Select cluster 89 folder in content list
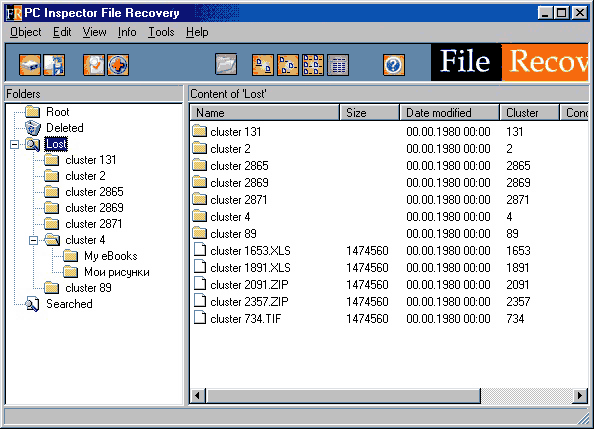594x429 pixels. [233, 233]
